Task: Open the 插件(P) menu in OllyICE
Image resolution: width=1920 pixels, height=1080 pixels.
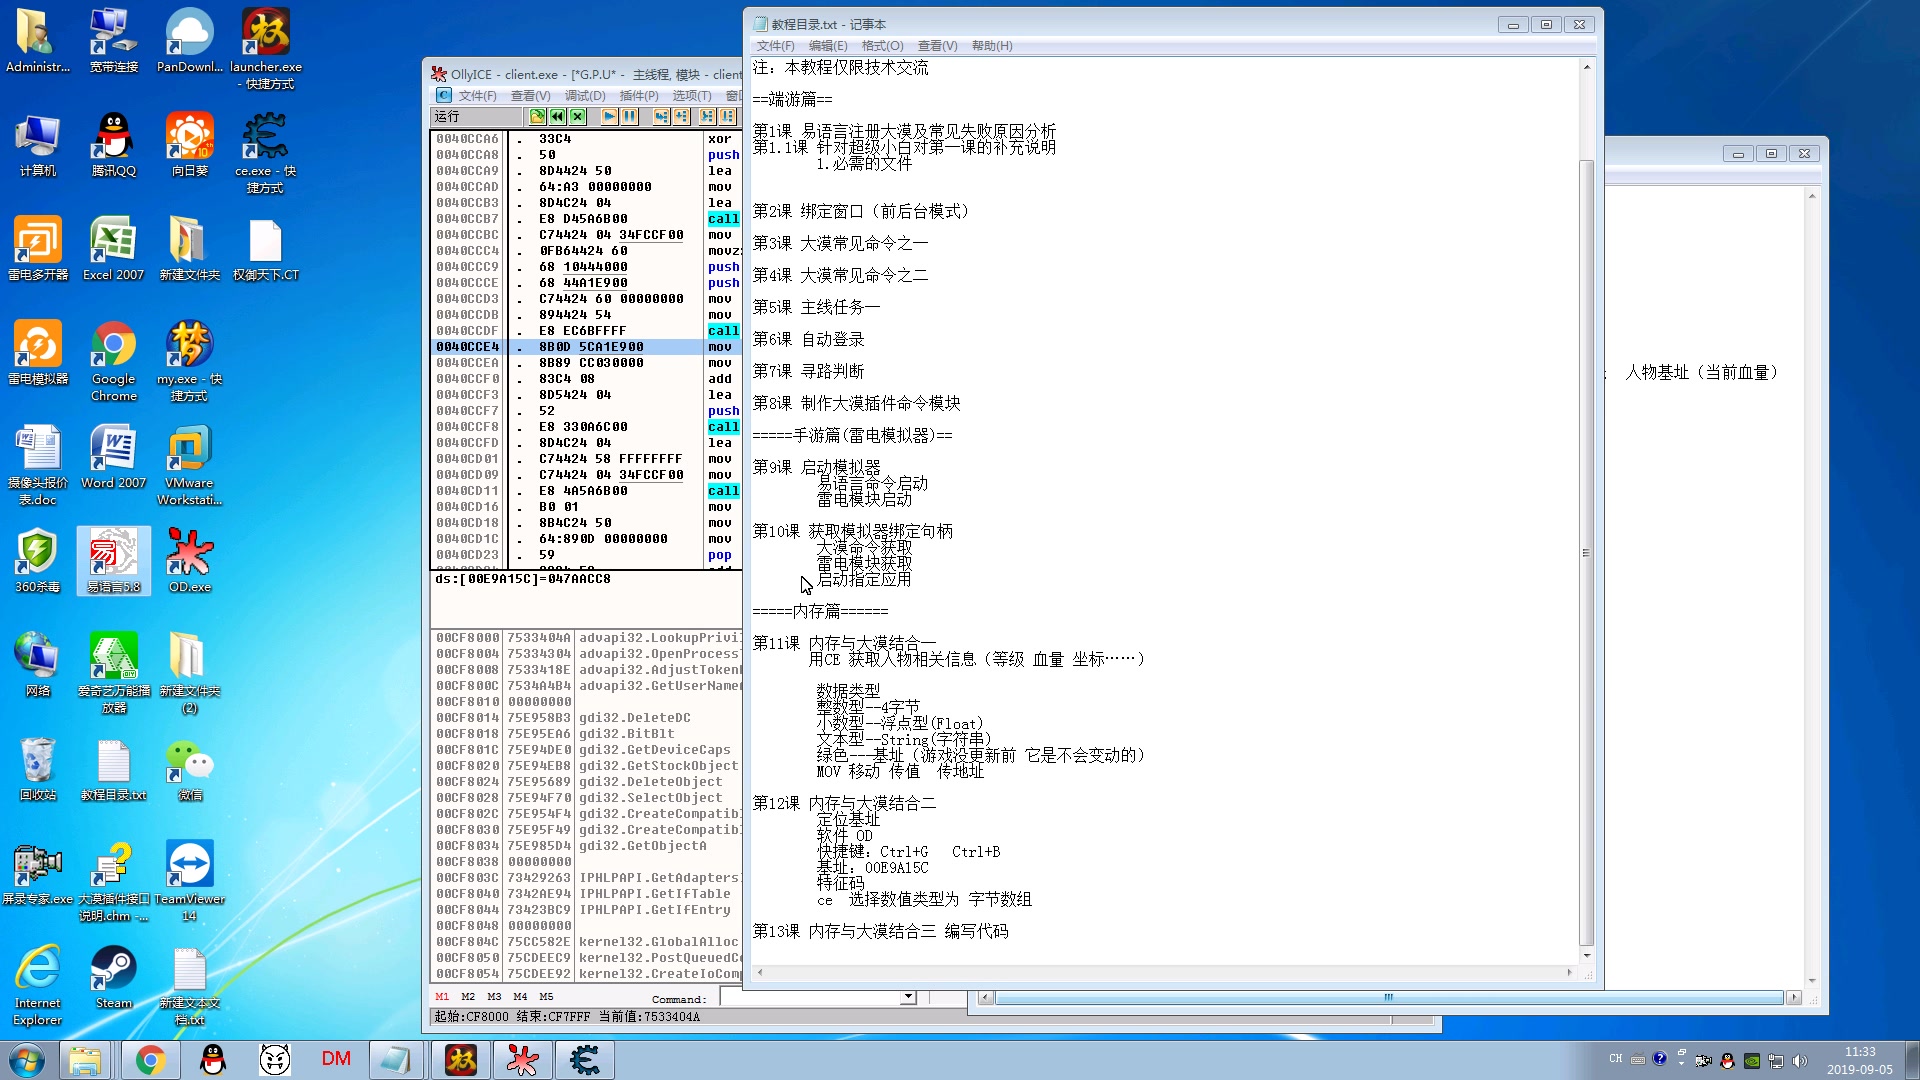Action: tap(639, 96)
